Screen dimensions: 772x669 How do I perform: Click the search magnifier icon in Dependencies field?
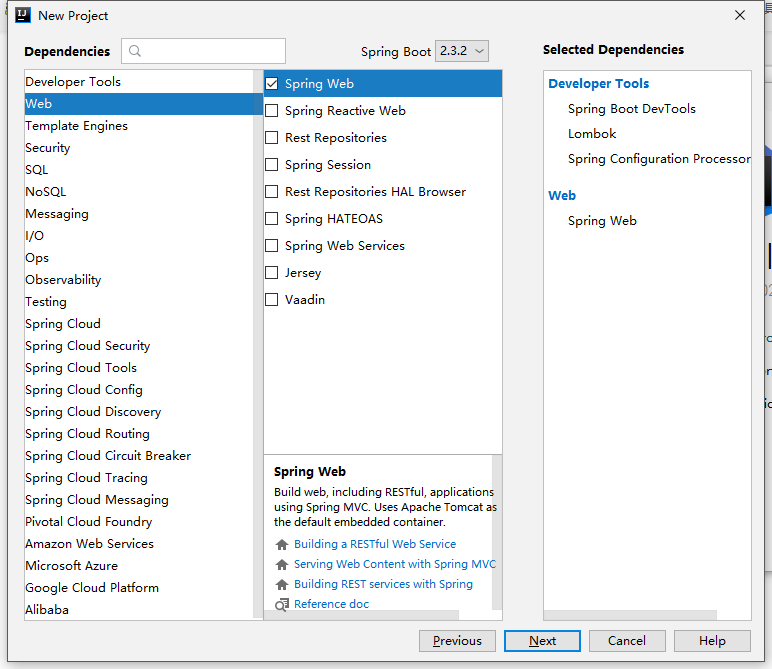(x=135, y=51)
